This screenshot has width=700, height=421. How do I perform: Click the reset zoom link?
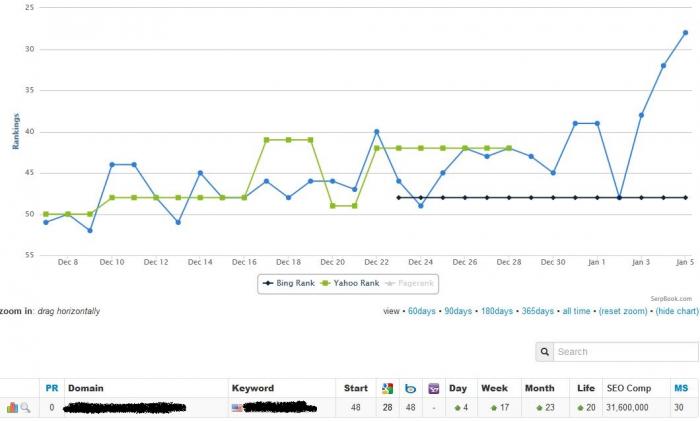pos(623,311)
